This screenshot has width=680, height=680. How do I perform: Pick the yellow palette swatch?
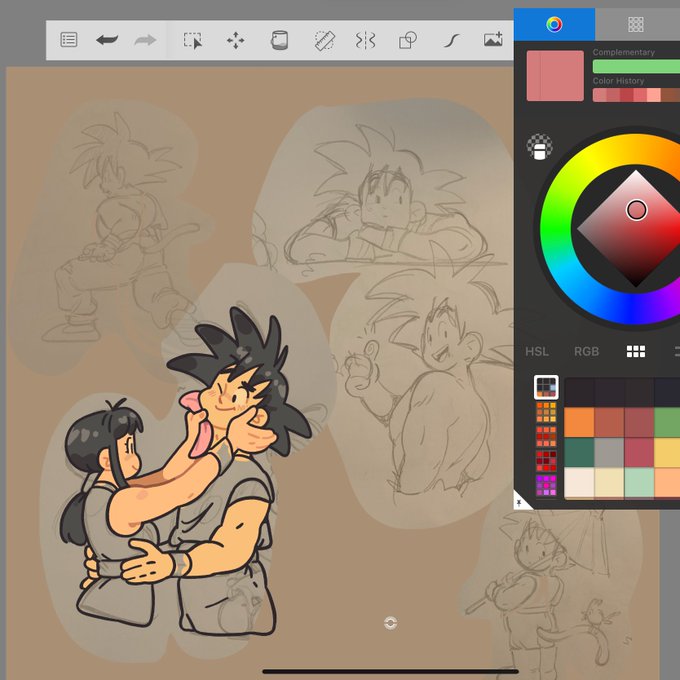click(x=667, y=452)
